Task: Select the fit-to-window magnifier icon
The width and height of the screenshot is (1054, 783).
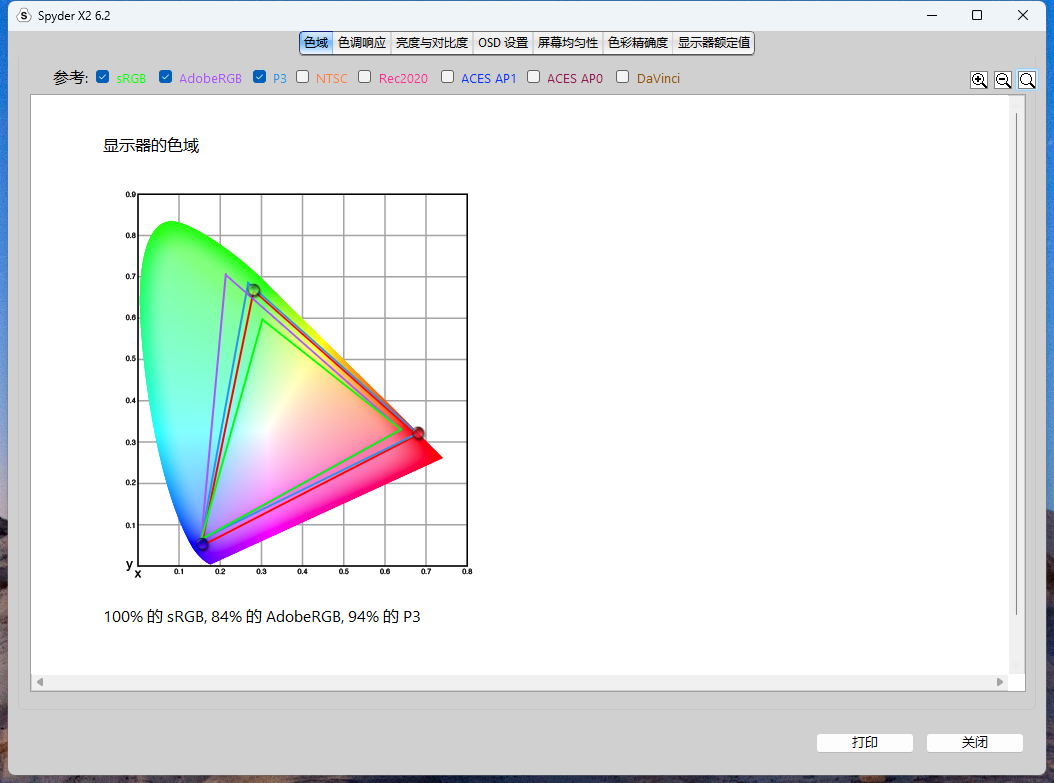Action: click(x=1027, y=80)
